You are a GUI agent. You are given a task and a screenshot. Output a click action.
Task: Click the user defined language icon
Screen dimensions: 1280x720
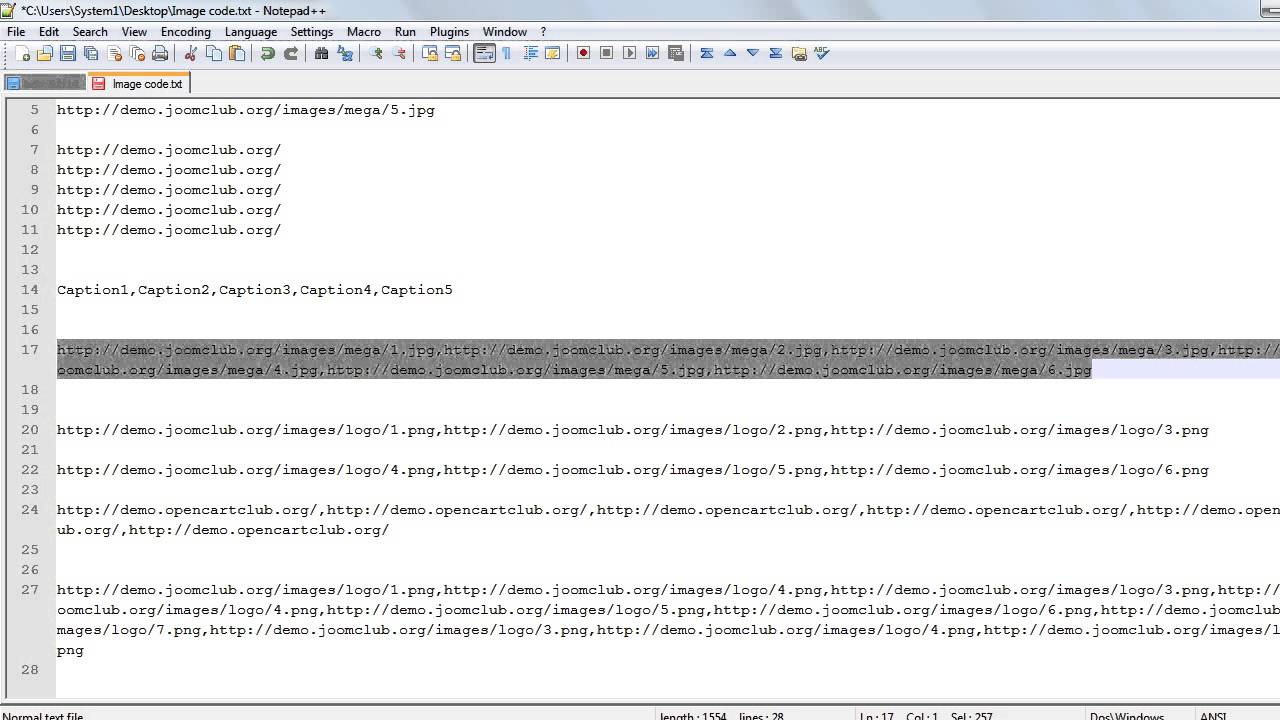coord(553,54)
